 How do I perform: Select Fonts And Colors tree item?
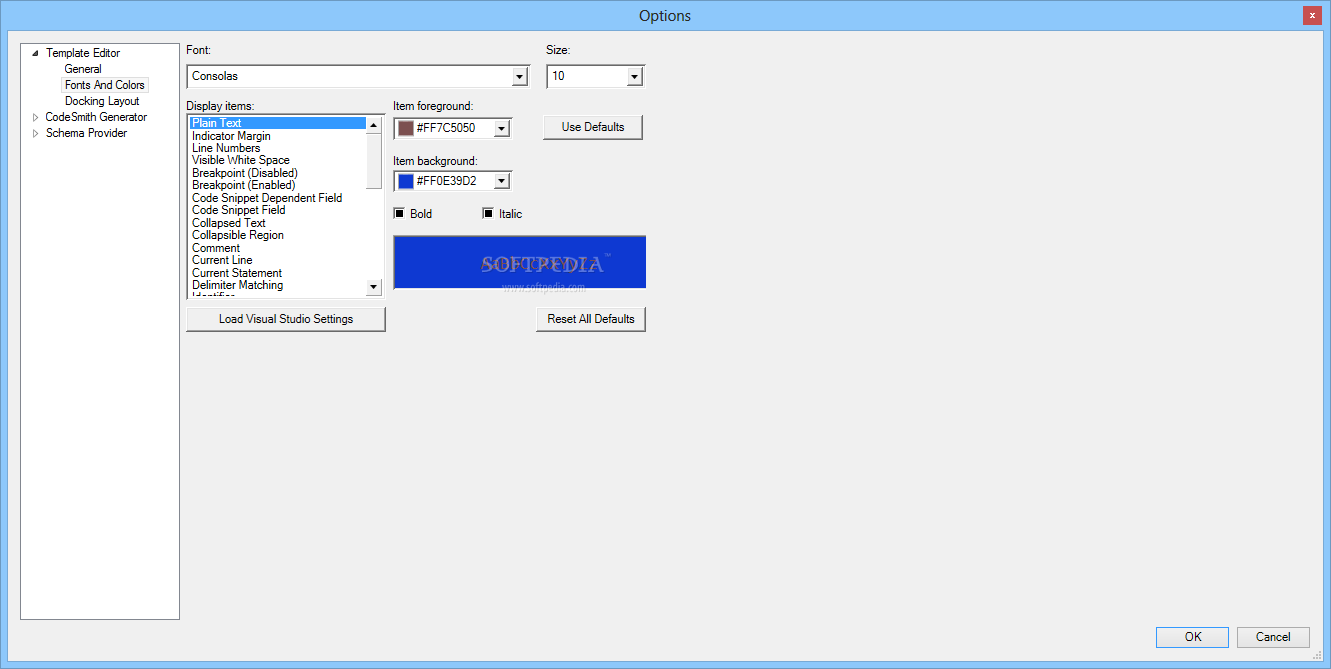point(105,85)
